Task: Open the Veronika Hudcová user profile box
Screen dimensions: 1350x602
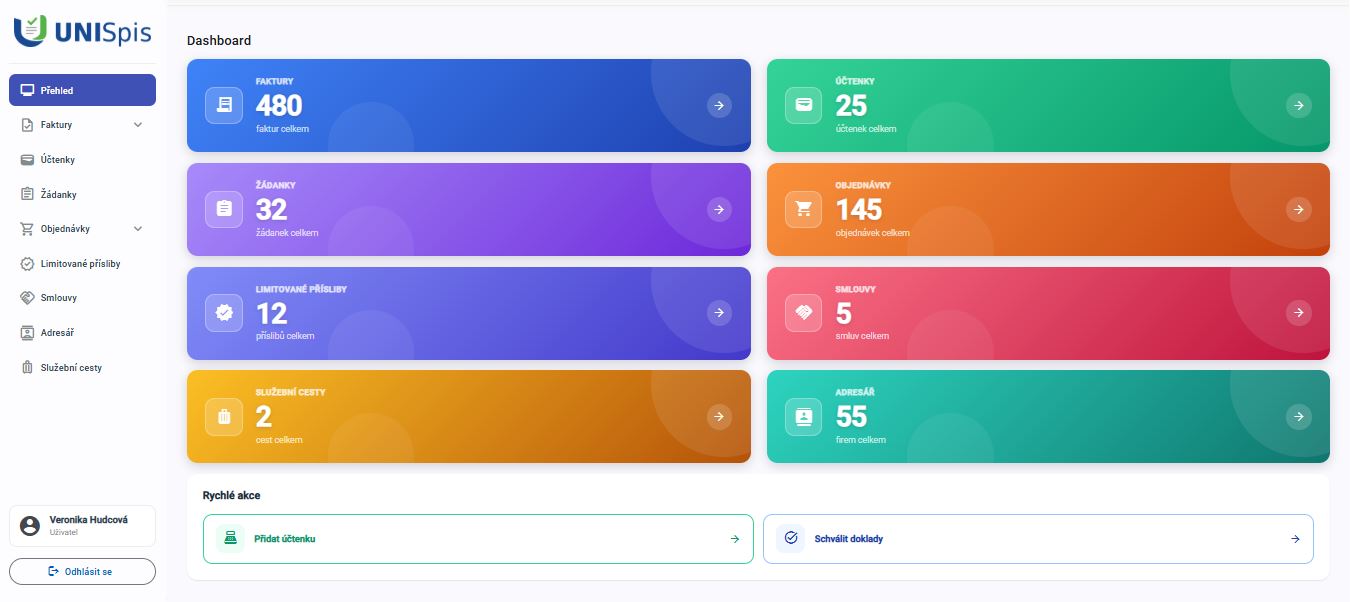Action: coord(82,526)
